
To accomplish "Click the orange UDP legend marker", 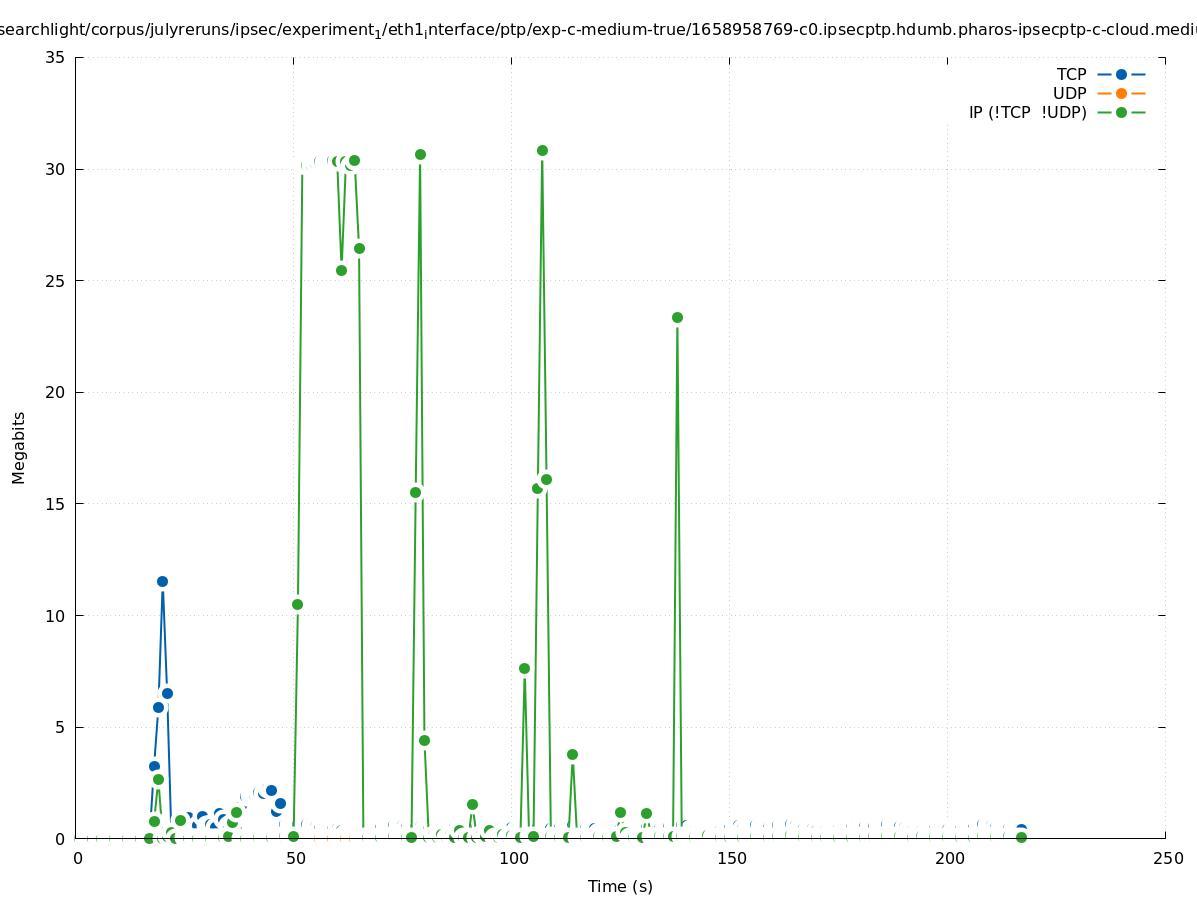I will click(x=1121, y=93).
